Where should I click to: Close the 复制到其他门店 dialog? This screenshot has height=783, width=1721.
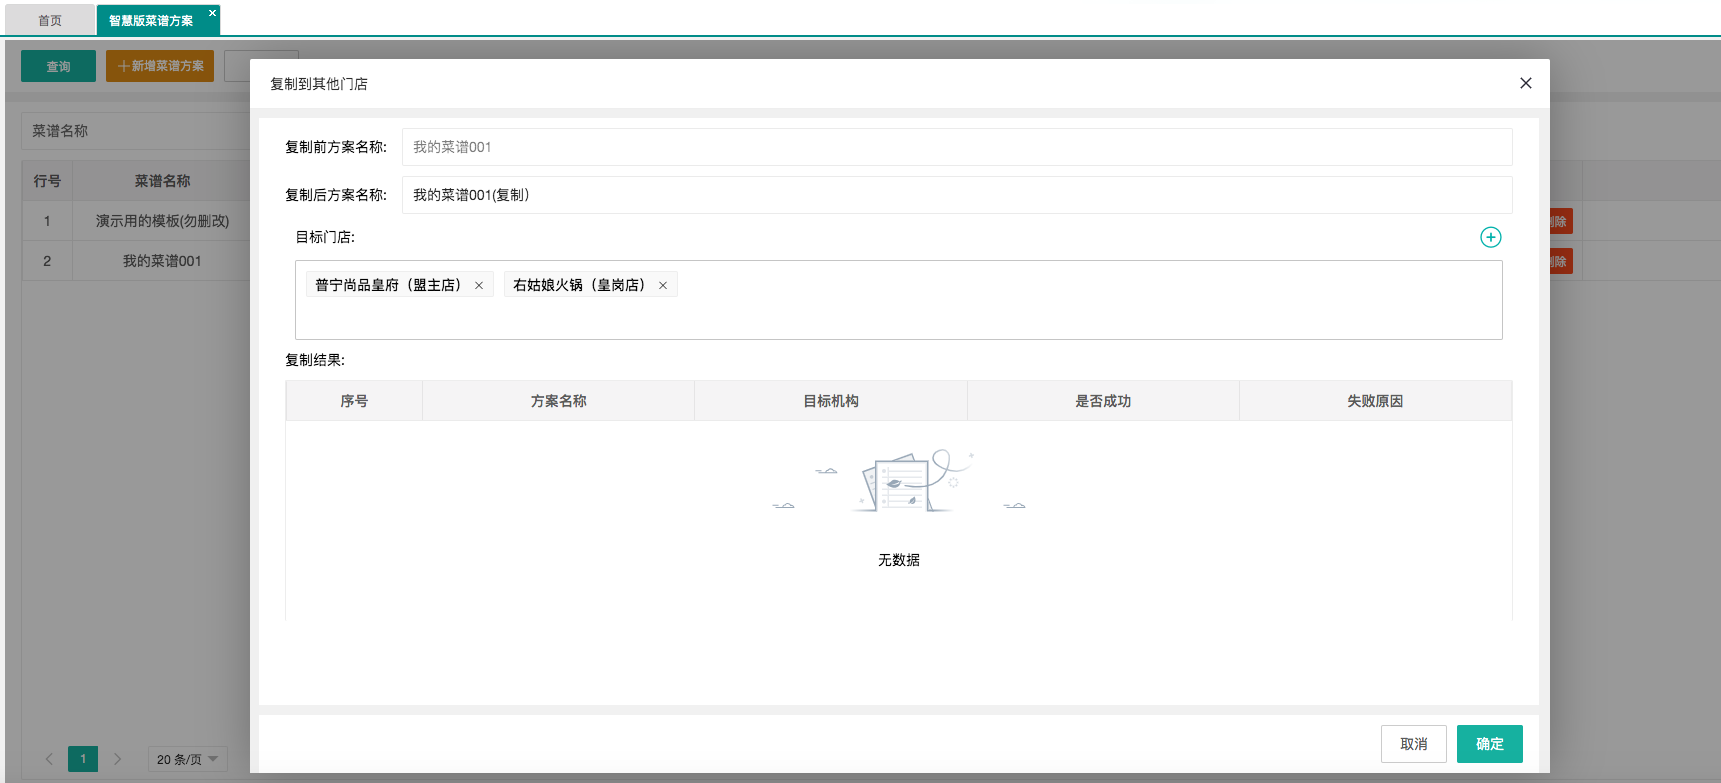[x=1525, y=83]
